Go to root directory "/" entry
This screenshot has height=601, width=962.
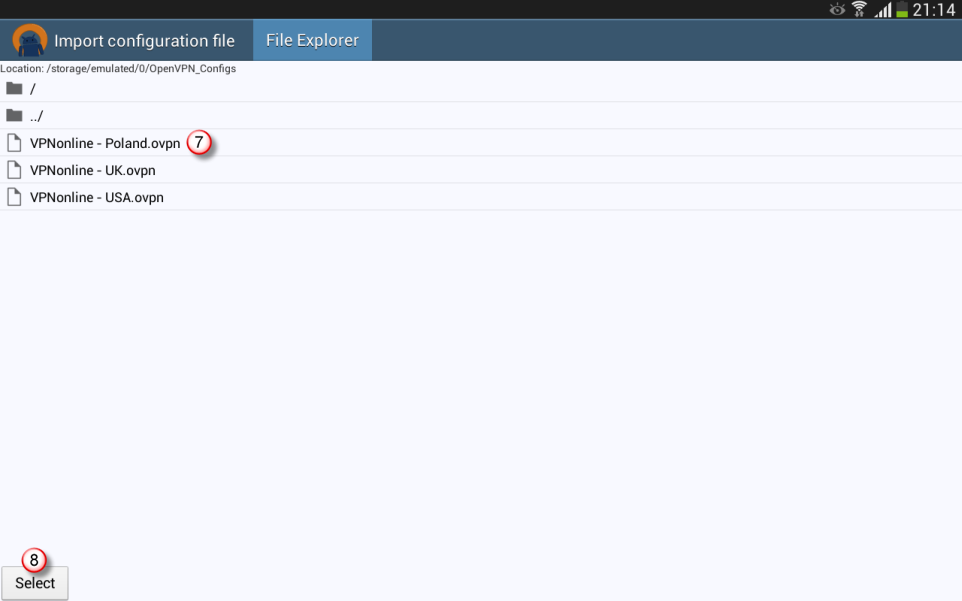481,89
